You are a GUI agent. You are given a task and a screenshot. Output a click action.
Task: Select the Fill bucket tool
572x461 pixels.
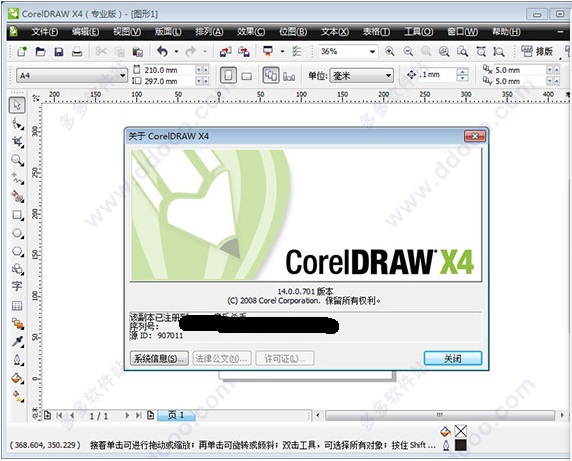[17, 378]
